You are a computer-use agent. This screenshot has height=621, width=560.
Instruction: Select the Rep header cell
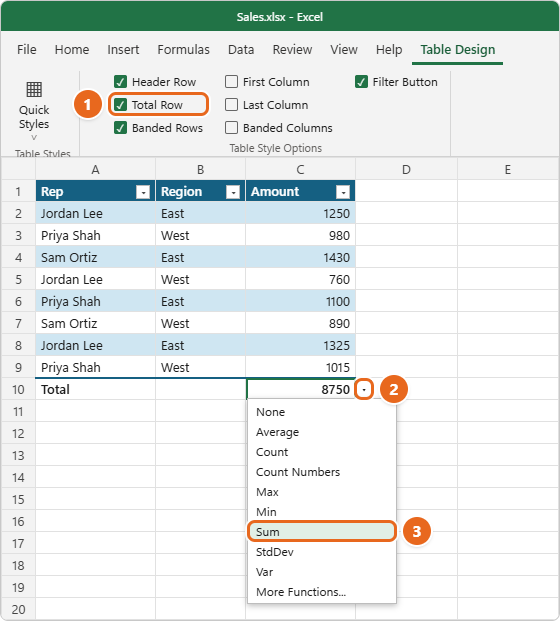[95, 192]
